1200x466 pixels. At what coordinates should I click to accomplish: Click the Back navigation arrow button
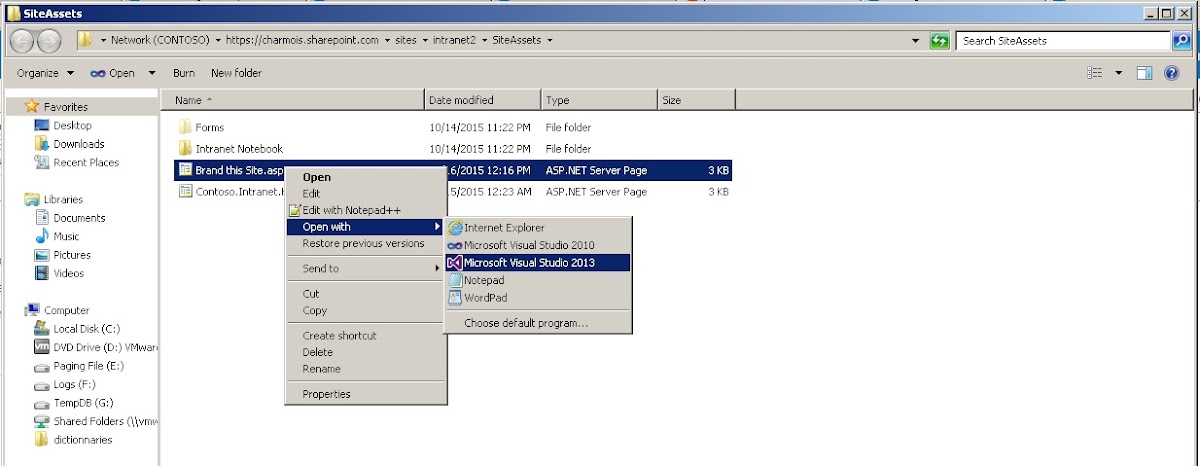(x=24, y=41)
